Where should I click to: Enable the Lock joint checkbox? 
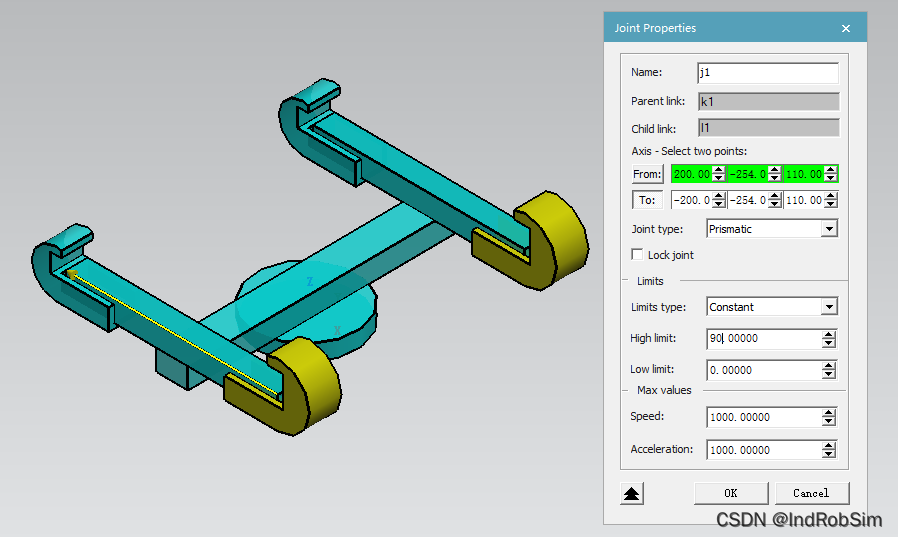pos(637,254)
